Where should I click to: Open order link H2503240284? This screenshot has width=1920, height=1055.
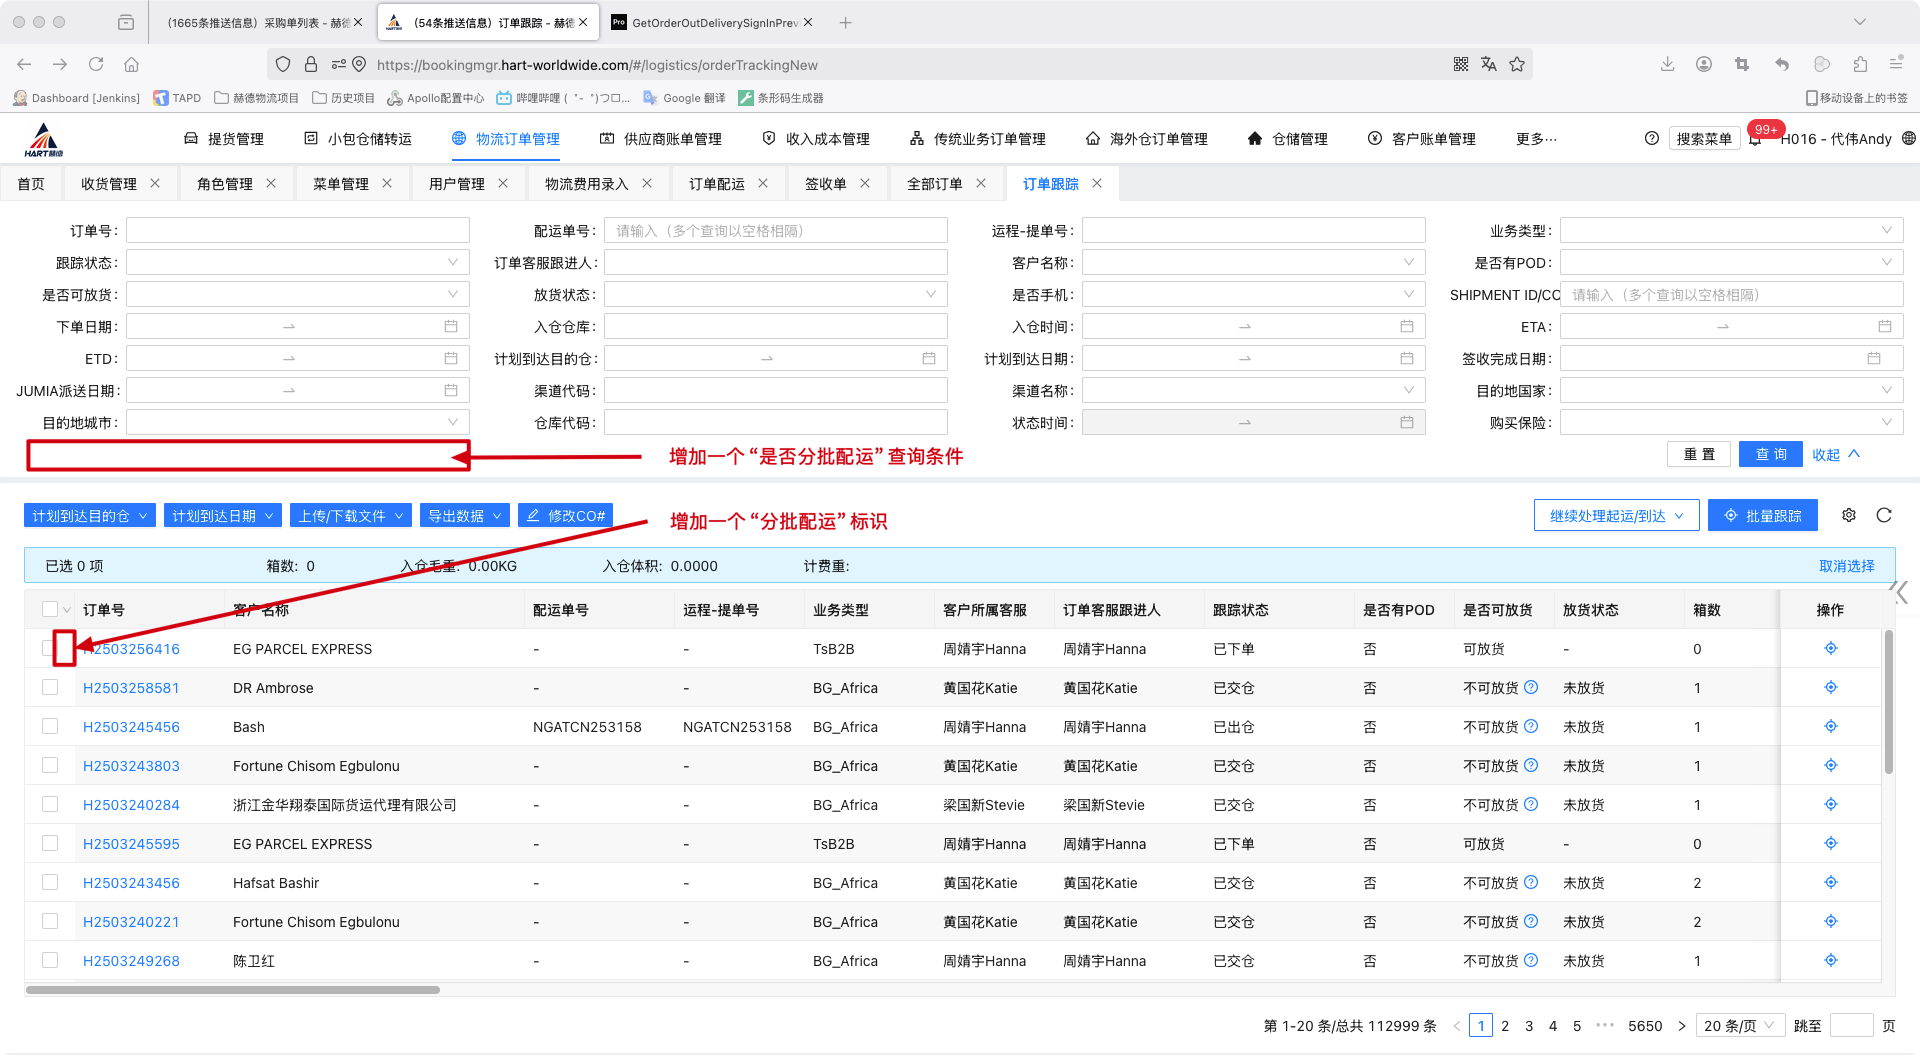[131, 805]
